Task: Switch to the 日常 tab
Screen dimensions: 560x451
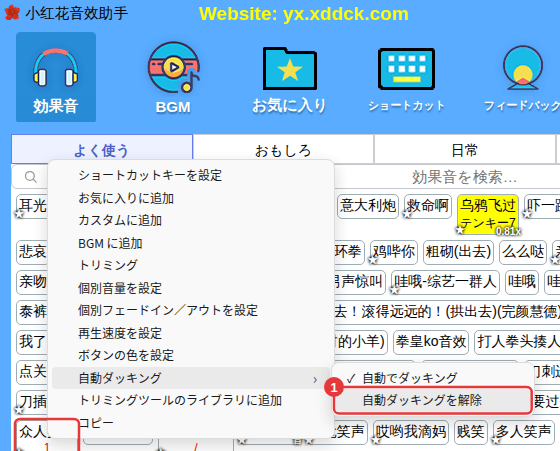Action: click(x=464, y=150)
